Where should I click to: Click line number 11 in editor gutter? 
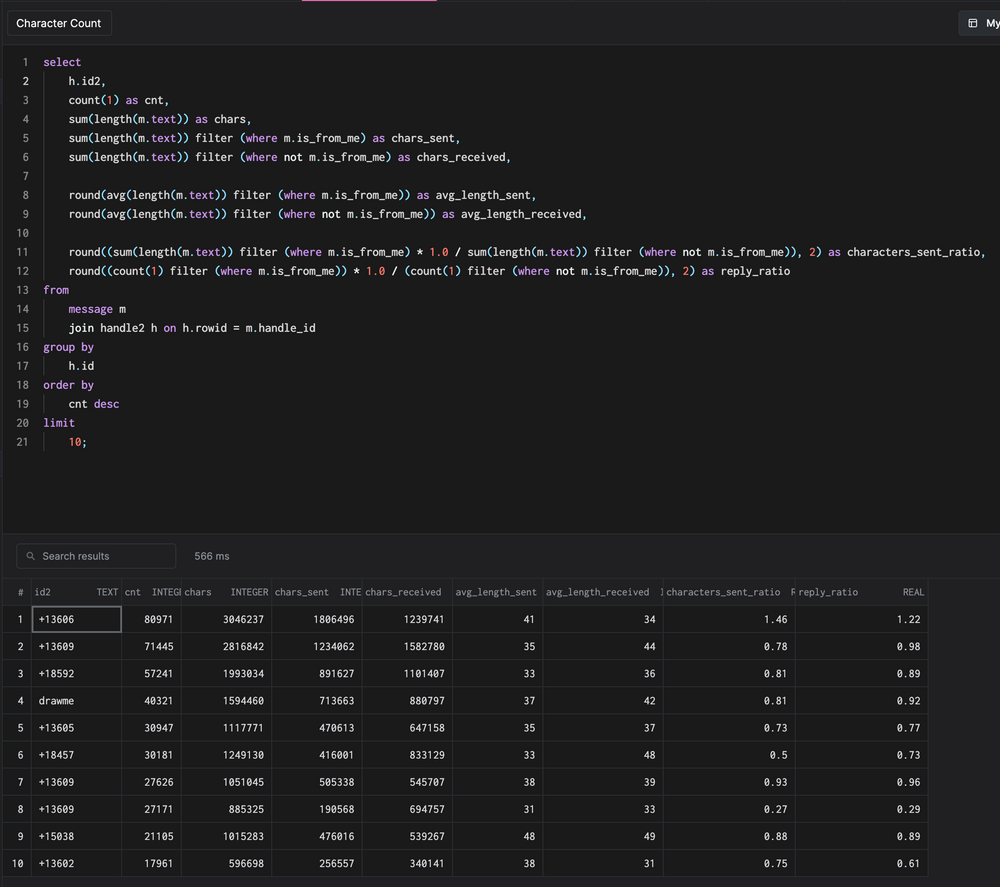(23, 252)
